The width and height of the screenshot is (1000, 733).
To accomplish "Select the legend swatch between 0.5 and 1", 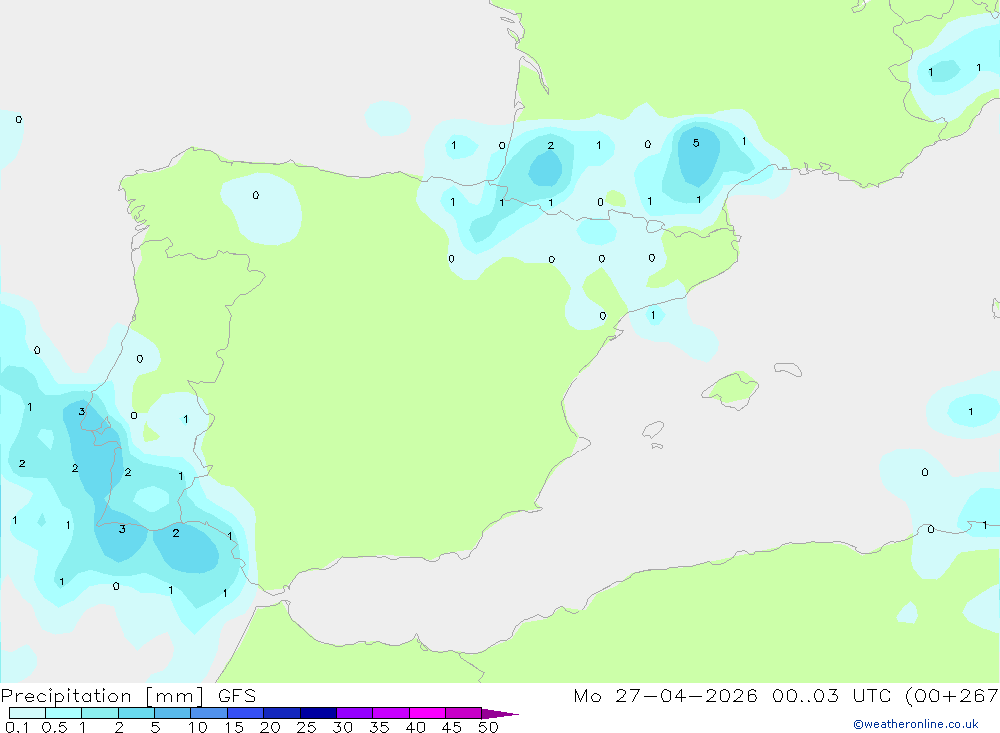I will pos(63,713).
